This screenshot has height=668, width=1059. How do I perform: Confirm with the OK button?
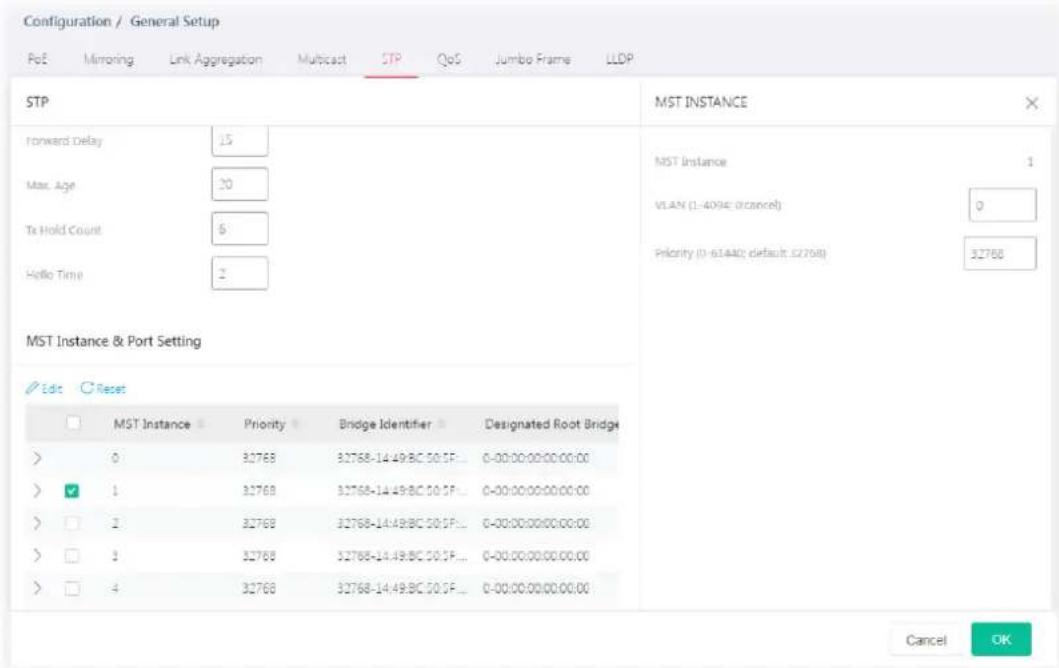tap(1001, 639)
